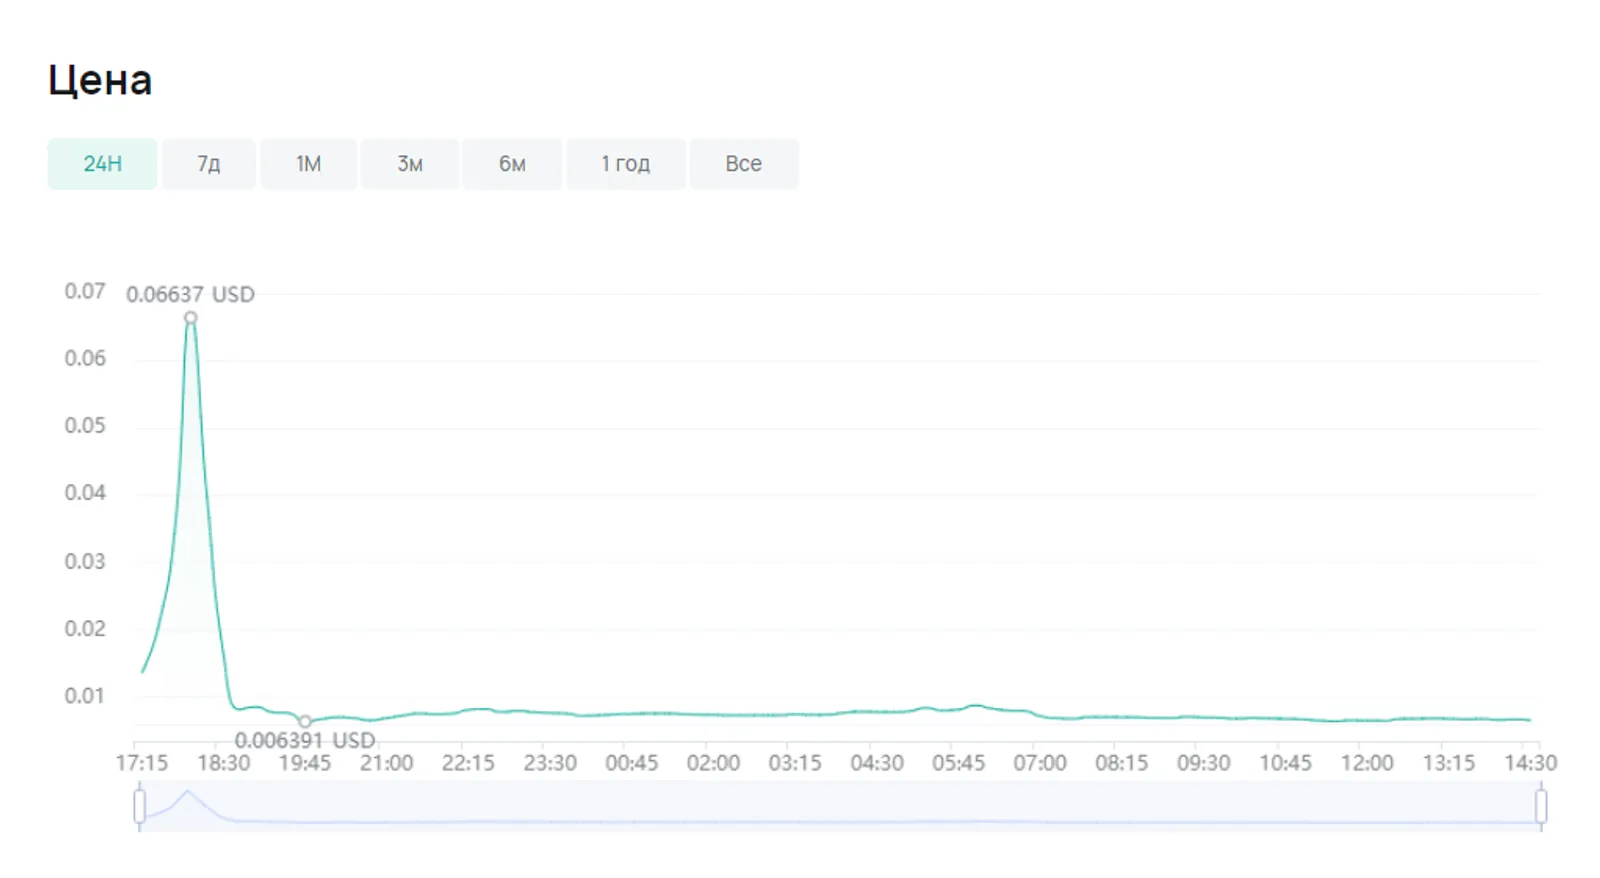The width and height of the screenshot is (1600, 878).
Task: Click the 0.04 y-axis label
Action: coord(85,492)
